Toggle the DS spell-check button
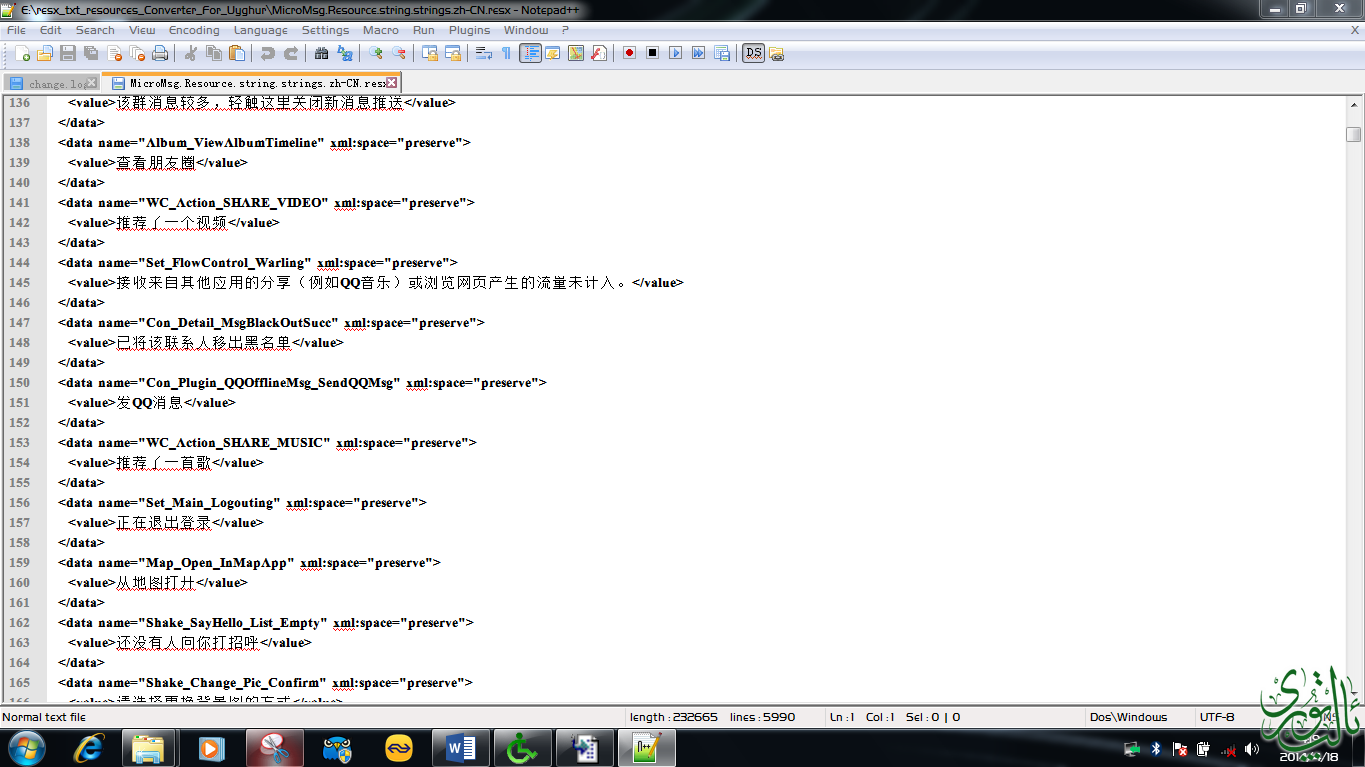The image size is (1365, 767). point(753,53)
